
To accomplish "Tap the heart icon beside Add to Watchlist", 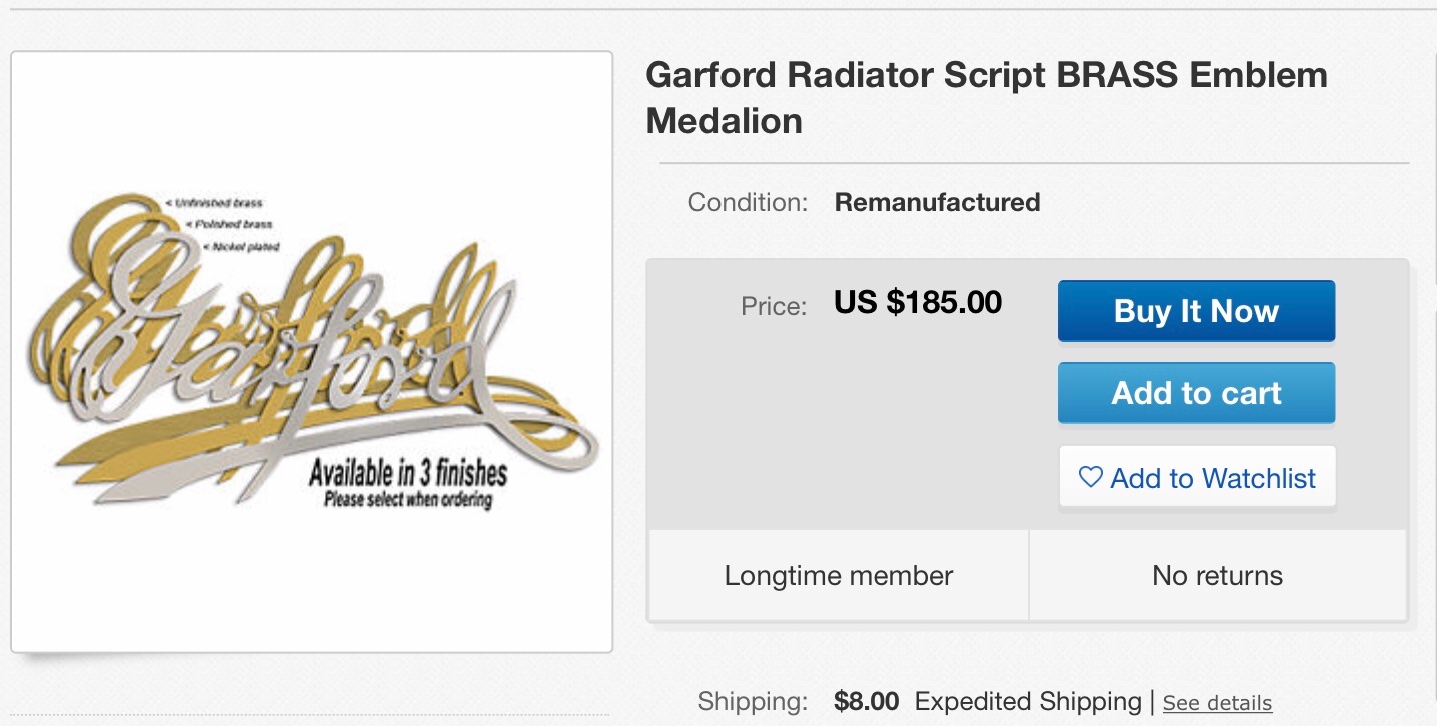I will [x=1090, y=477].
